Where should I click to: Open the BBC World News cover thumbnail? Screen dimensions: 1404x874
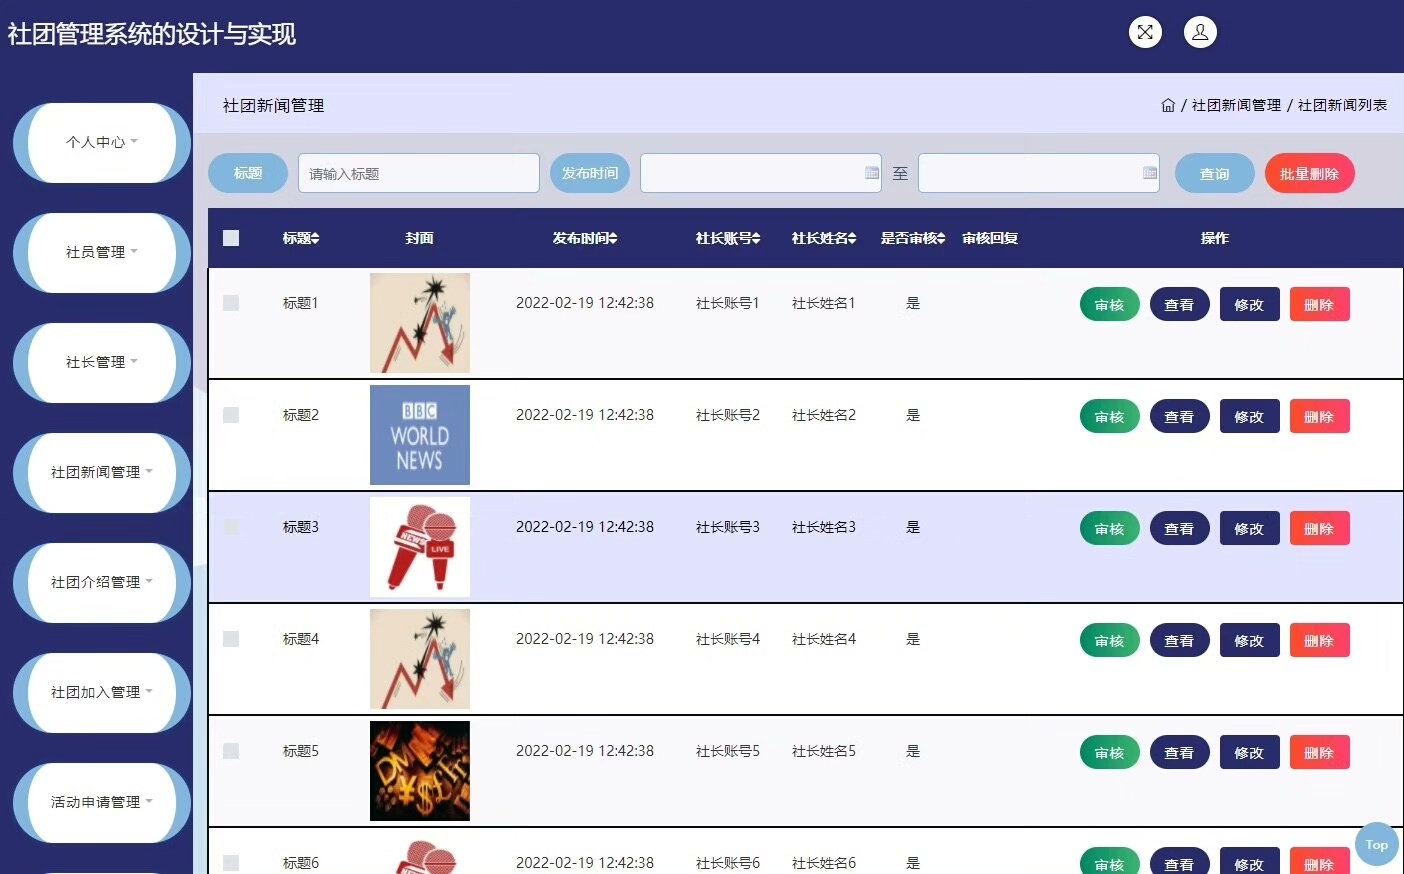coord(420,435)
